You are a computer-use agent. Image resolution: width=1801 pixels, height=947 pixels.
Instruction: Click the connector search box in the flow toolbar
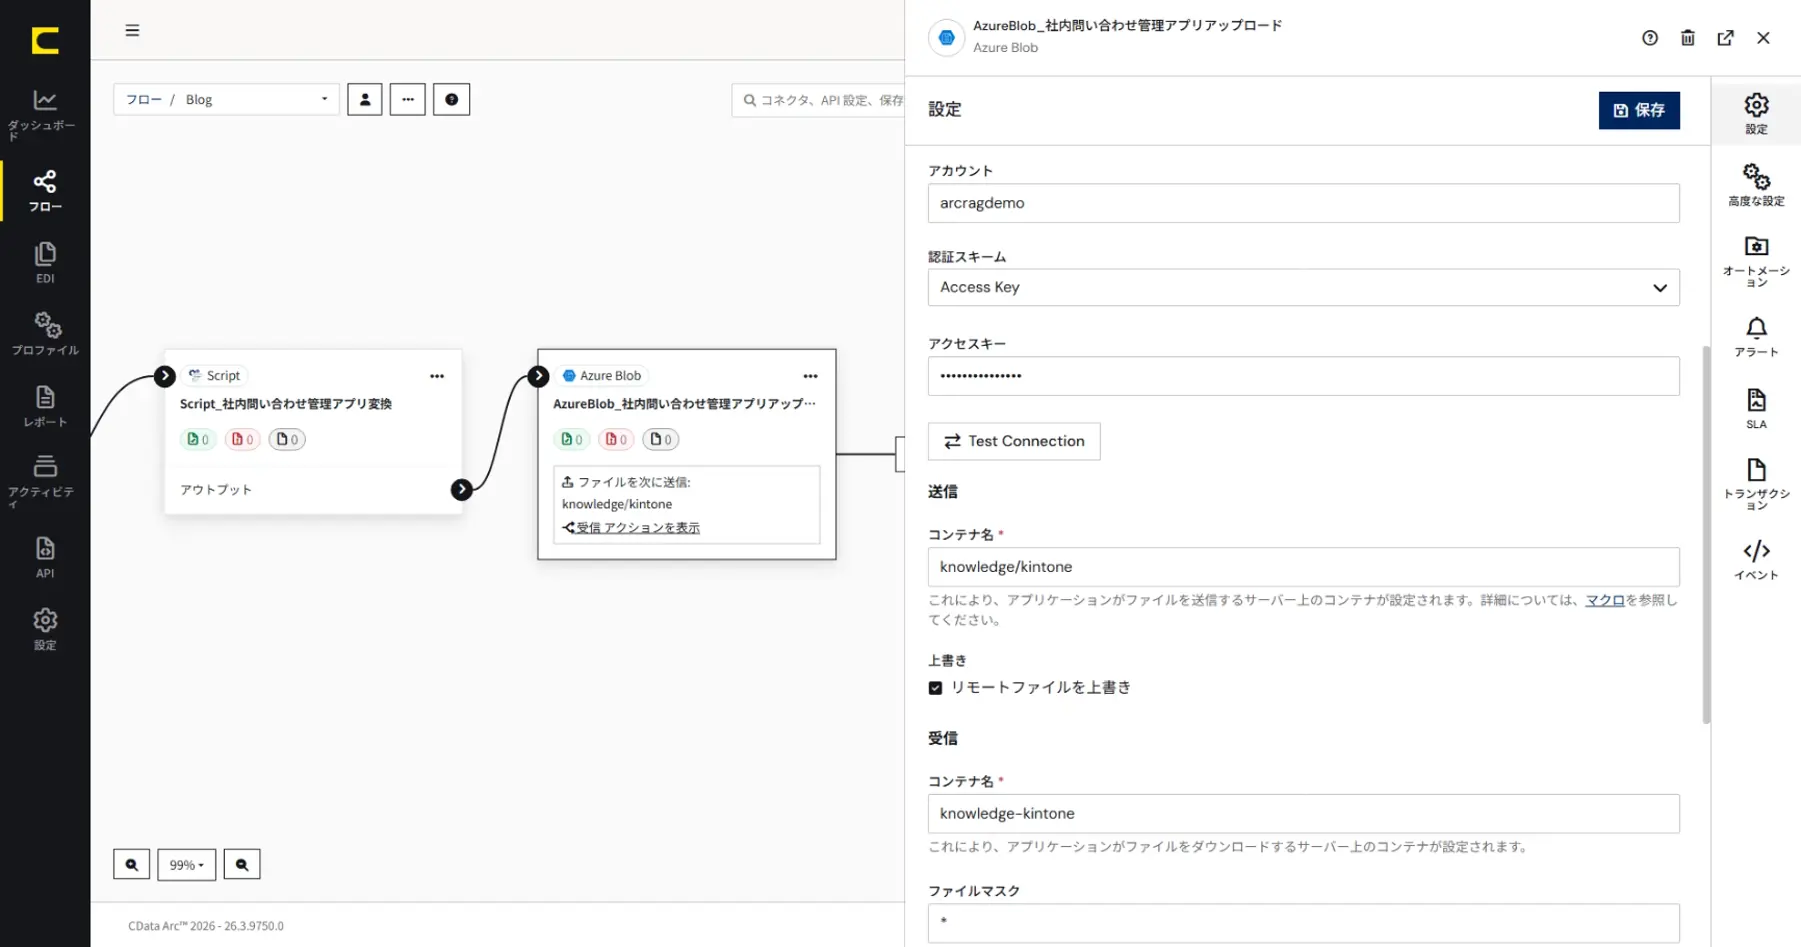point(820,100)
